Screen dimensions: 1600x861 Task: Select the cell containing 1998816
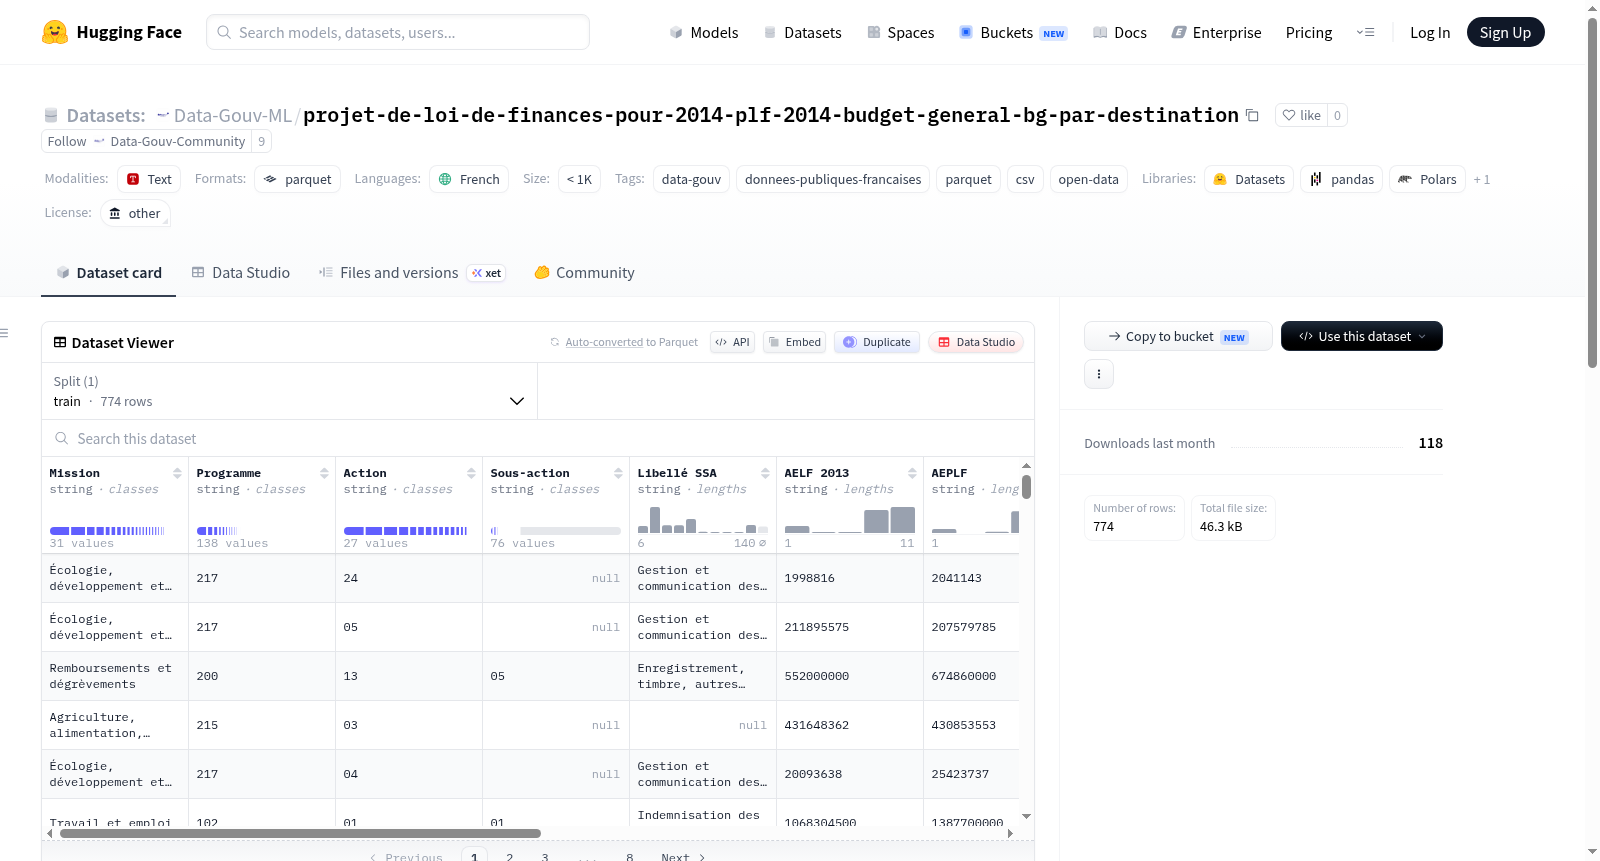(850, 578)
